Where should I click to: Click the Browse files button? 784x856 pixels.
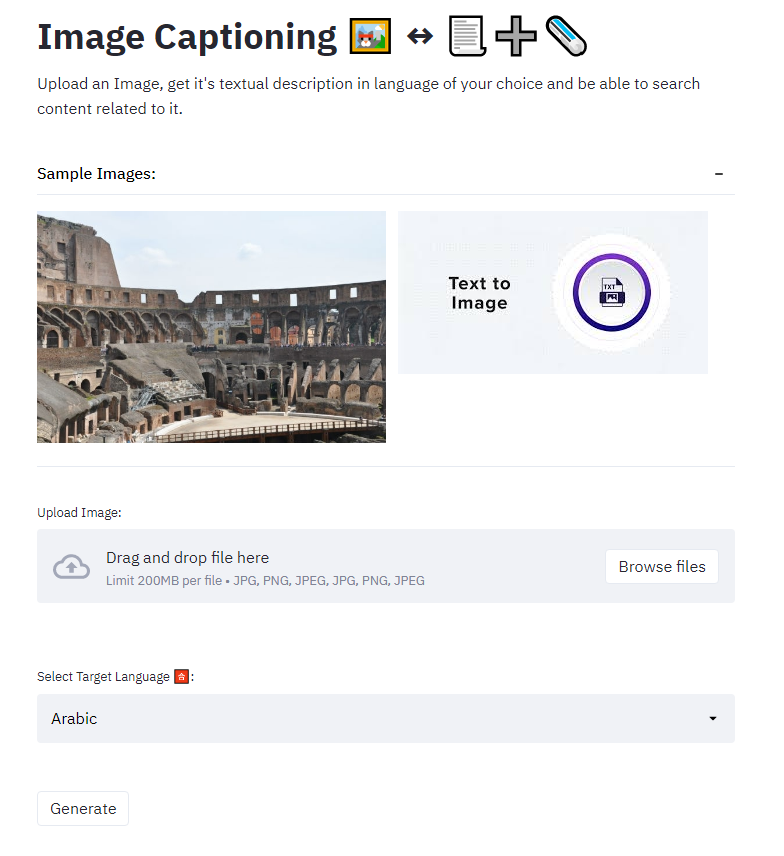tap(662, 567)
